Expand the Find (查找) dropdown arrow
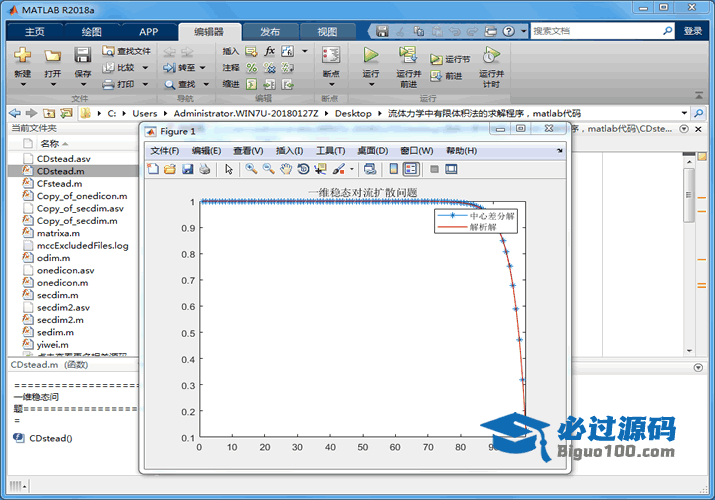This screenshot has width=715, height=500. point(206,84)
